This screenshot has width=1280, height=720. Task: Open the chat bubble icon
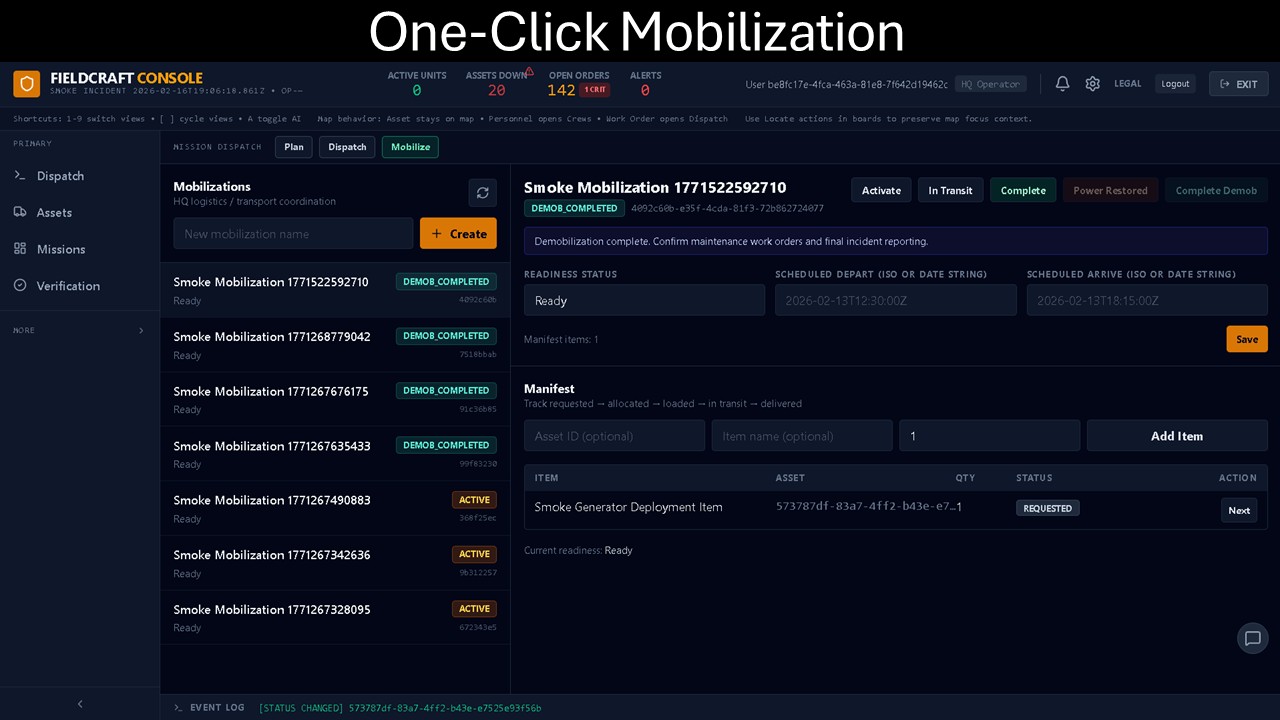[1253, 638]
